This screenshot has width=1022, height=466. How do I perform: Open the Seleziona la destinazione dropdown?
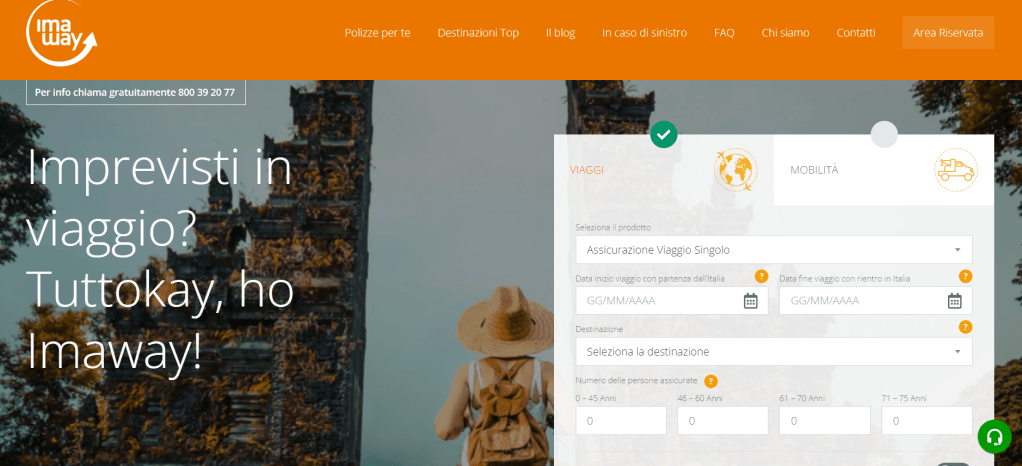(773, 352)
